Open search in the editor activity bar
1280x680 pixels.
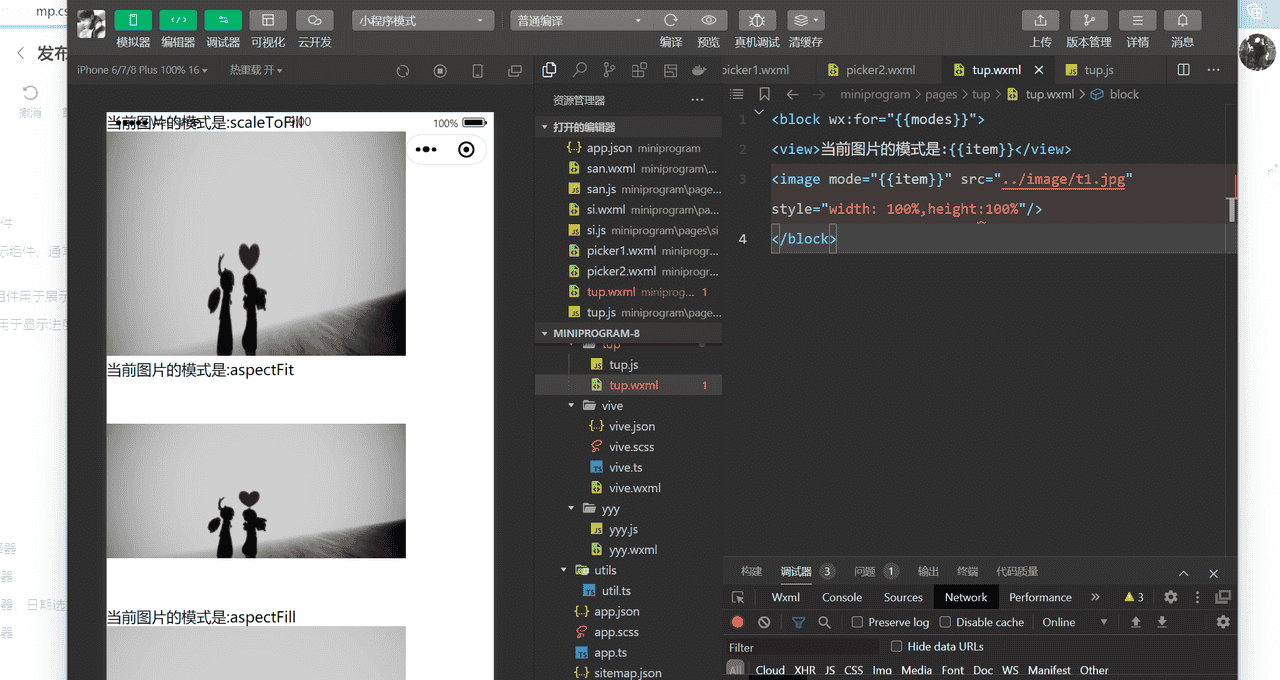(x=579, y=70)
